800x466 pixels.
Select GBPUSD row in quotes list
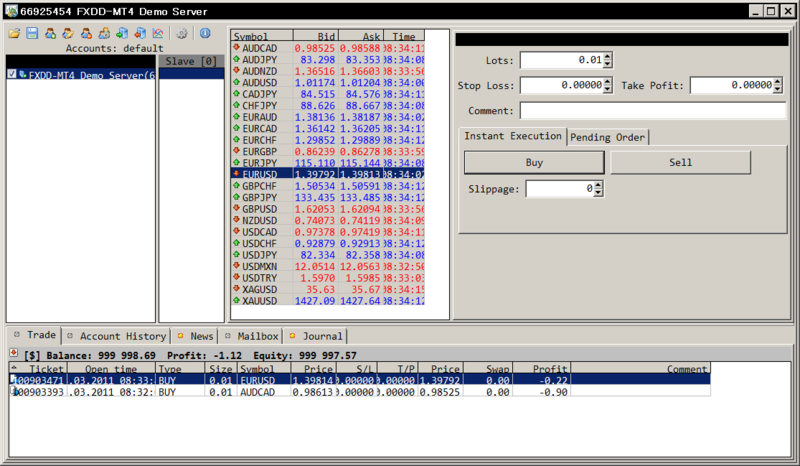pyautogui.click(x=328, y=209)
